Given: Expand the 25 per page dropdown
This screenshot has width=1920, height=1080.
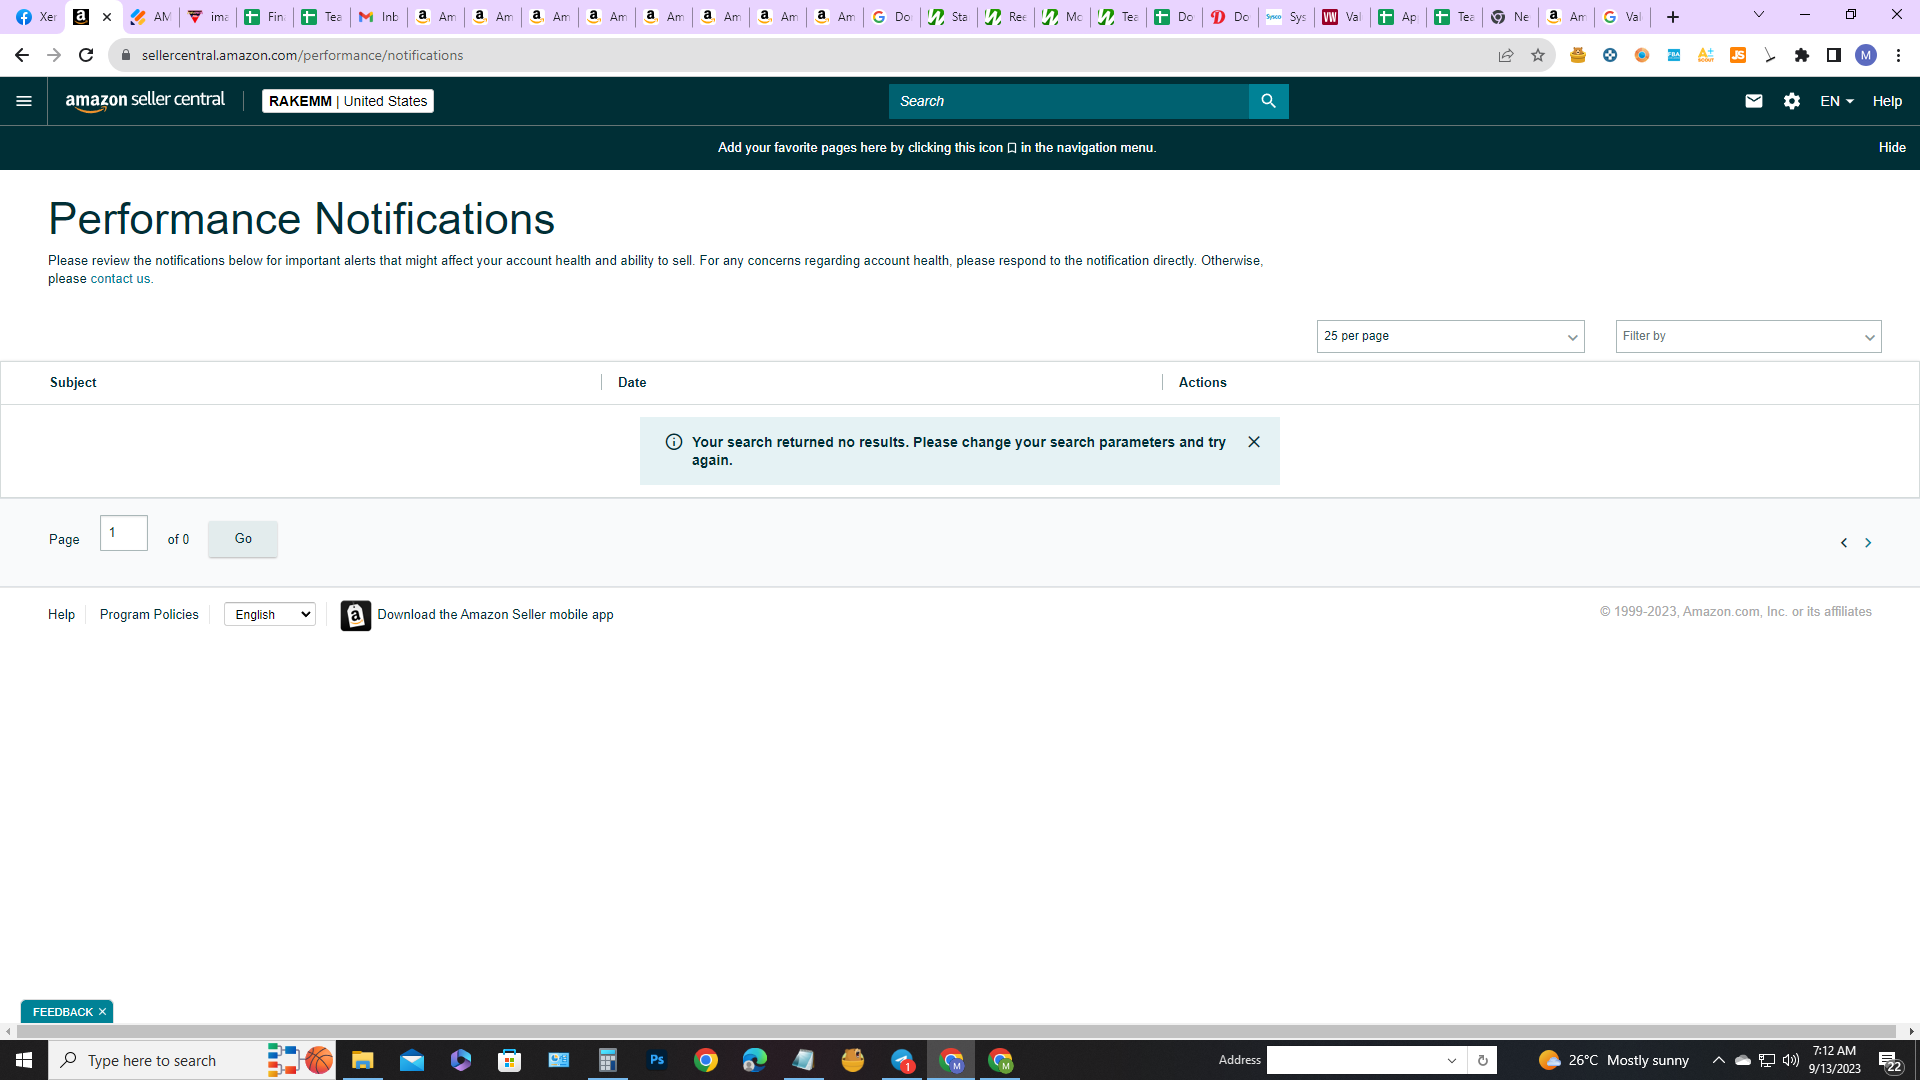Looking at the screenshot, I should click(1450, 336).
